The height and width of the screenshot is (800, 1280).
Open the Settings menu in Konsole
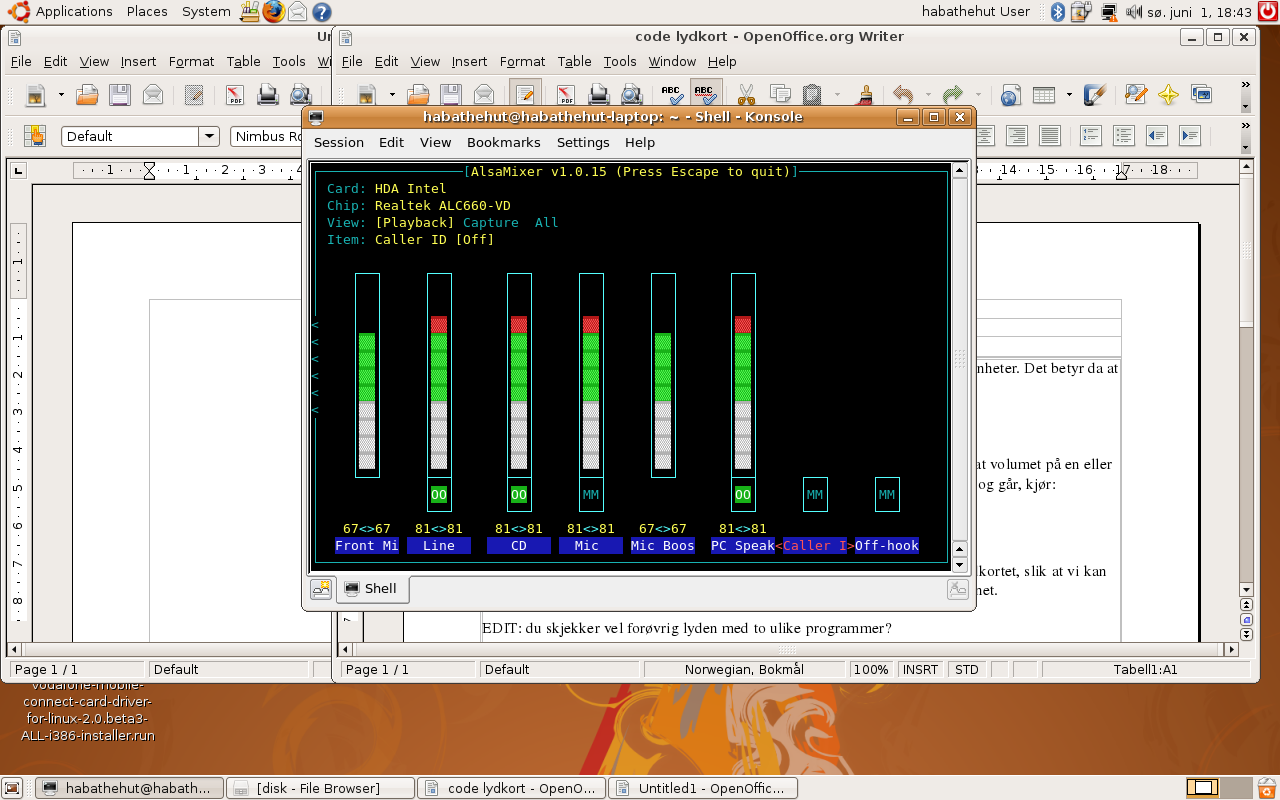583,142
